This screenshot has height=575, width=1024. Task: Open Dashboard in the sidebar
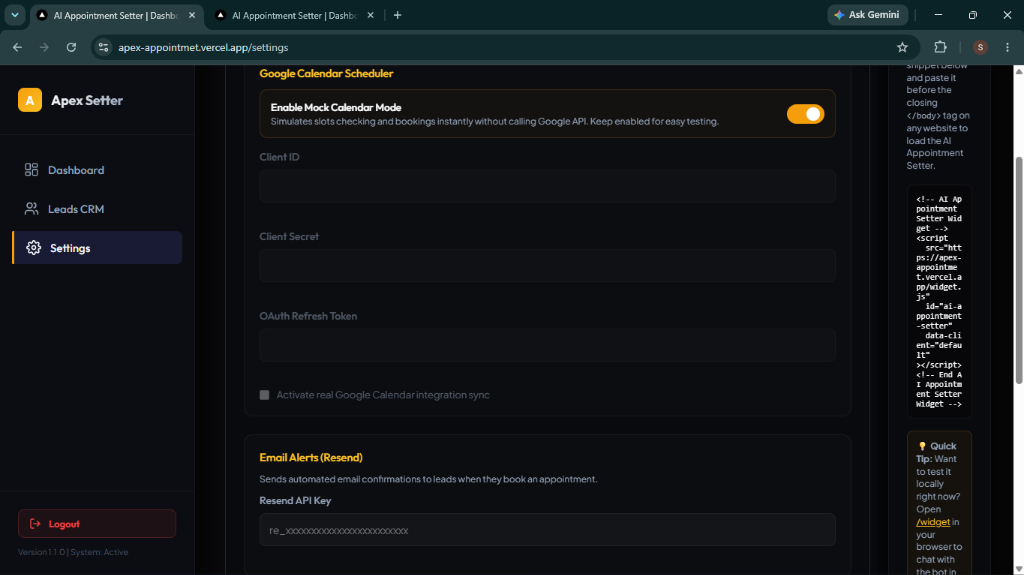tap(97, 170)
